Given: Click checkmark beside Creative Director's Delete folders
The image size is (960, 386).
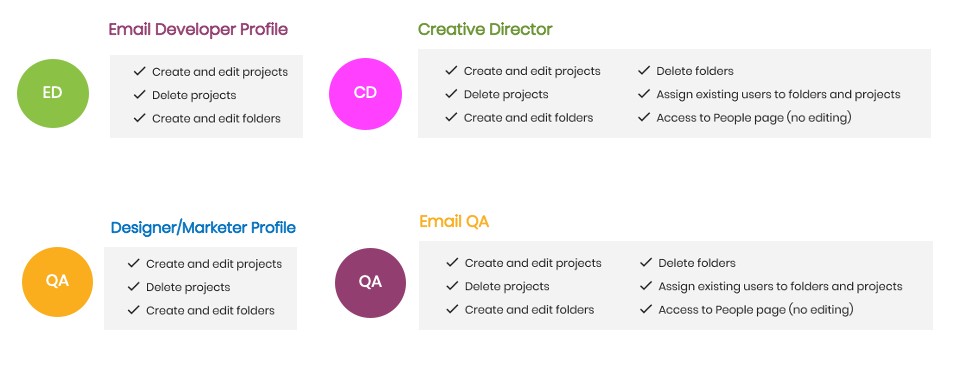Looking at the screenshot, I should tap(643, 71).
